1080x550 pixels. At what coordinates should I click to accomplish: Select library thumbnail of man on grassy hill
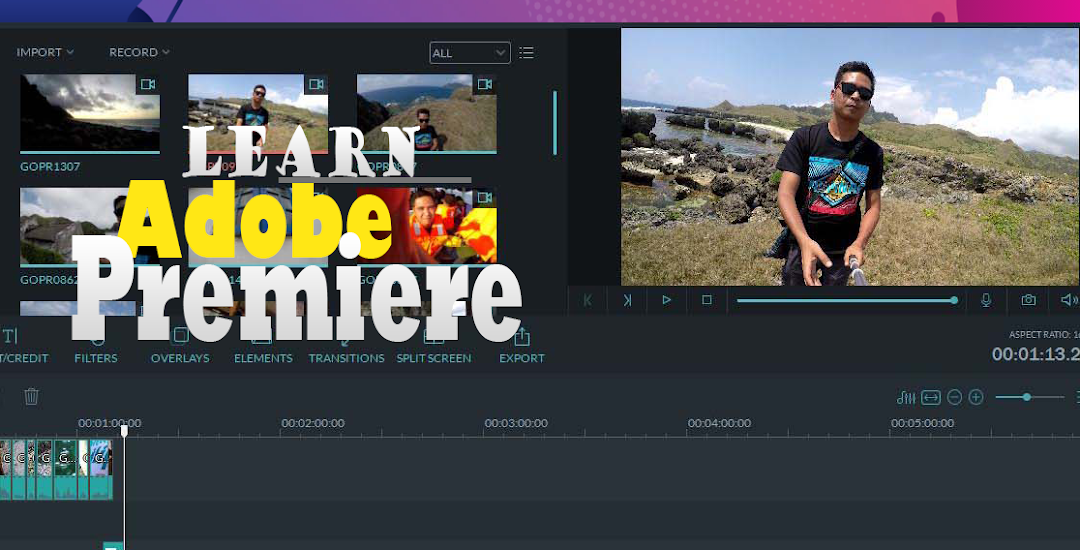(x=426, y=114)
